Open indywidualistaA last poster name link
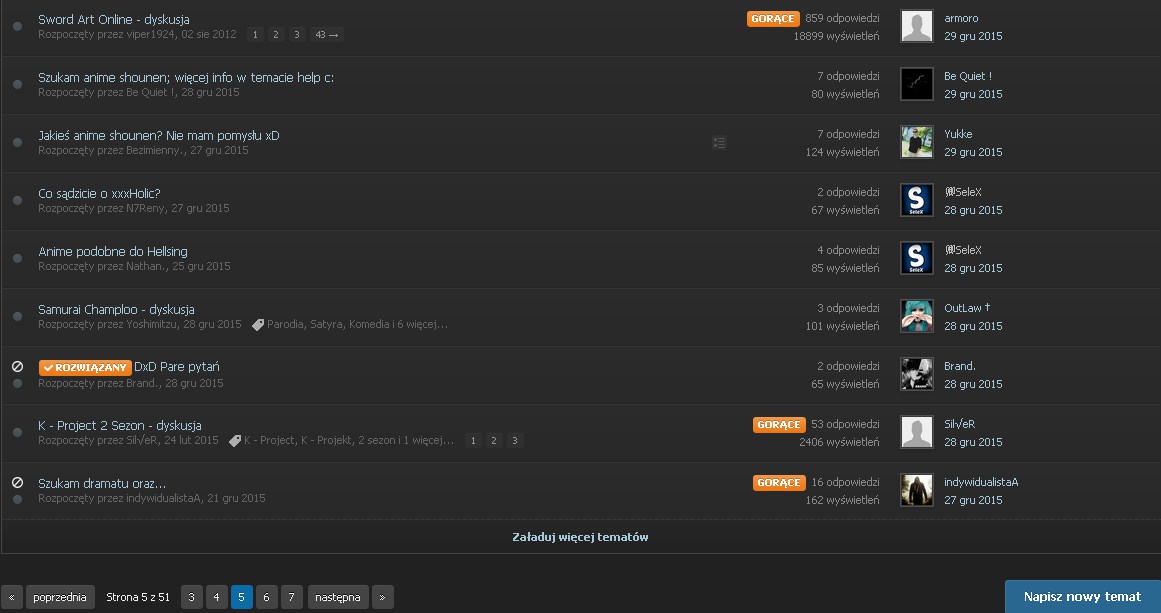Image resolution: width=1161 pixels, height=613 pixels. (x=981, y=482)
